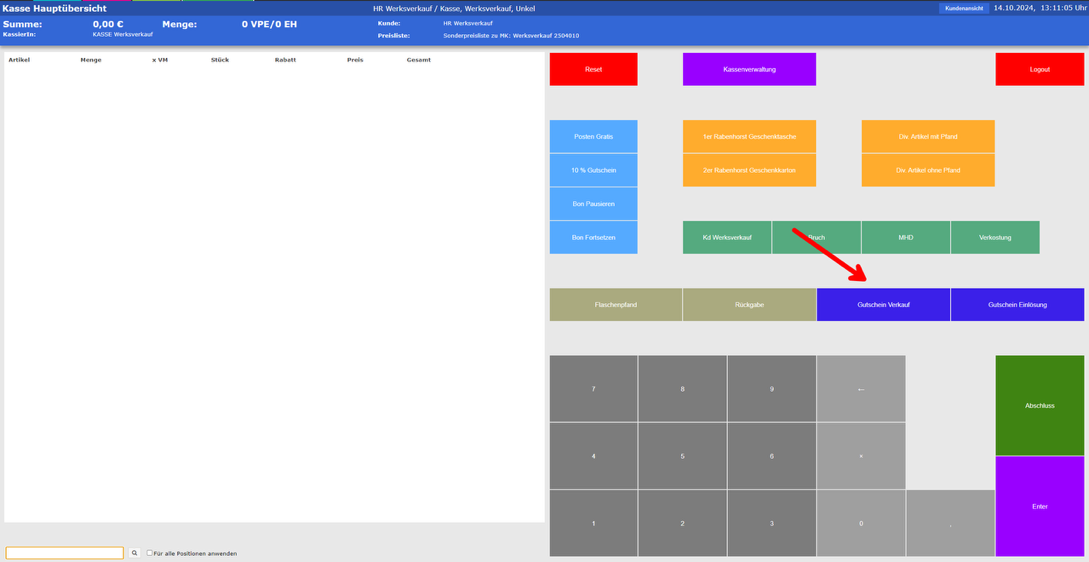Click the Rückgabe button

pyautogui.click(x=749, y=305)
